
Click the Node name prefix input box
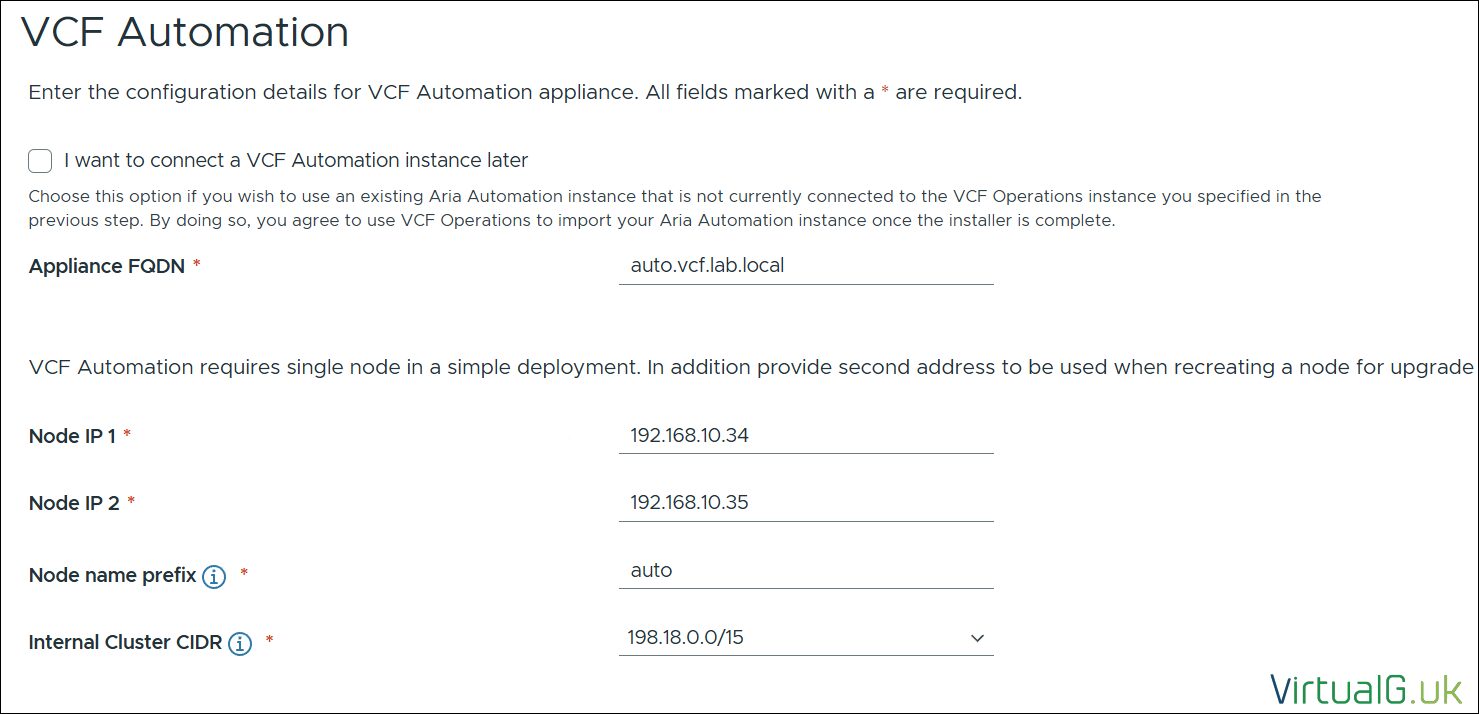805,571
